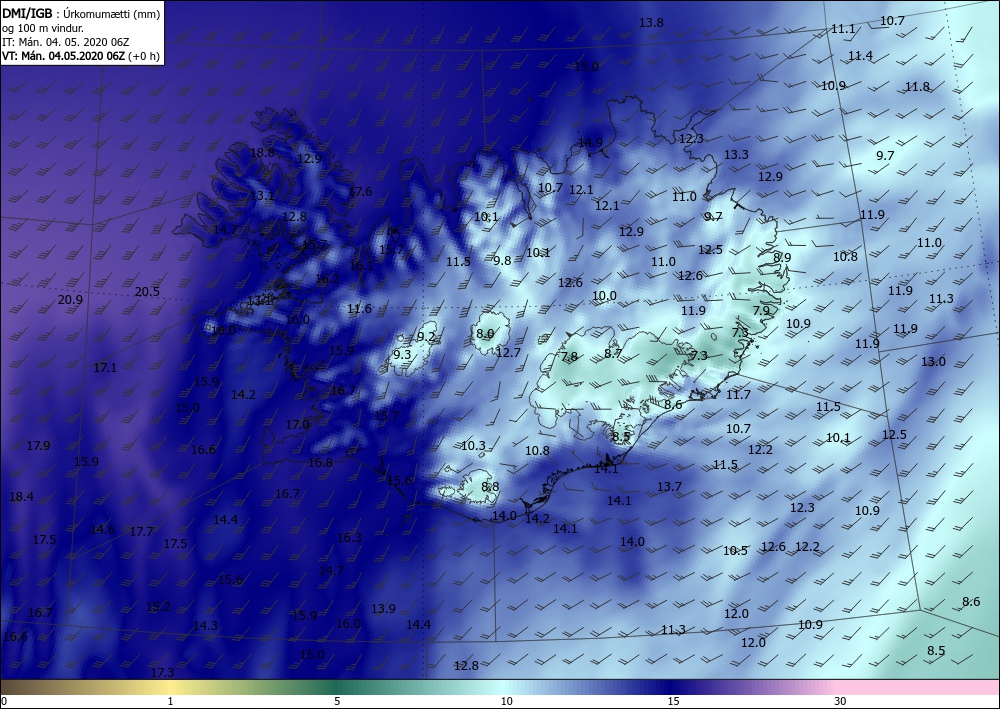Click the 13.7 value on the map

(669, 486)
